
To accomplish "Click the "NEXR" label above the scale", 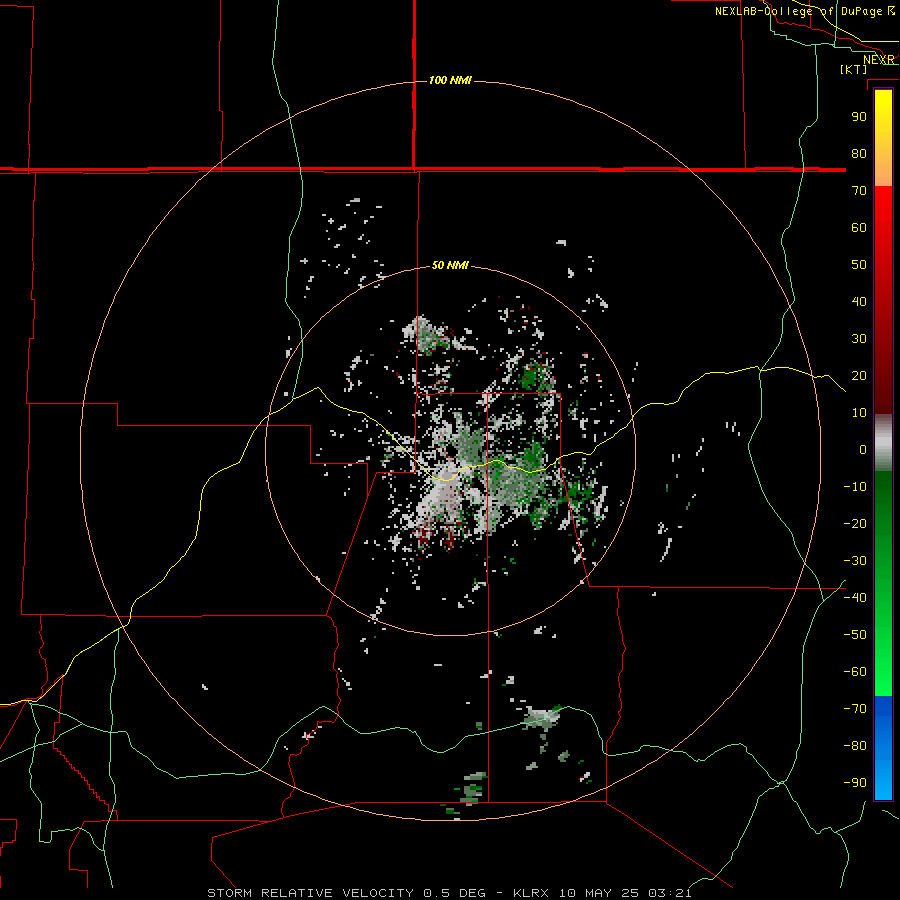I will pos(879,60).
